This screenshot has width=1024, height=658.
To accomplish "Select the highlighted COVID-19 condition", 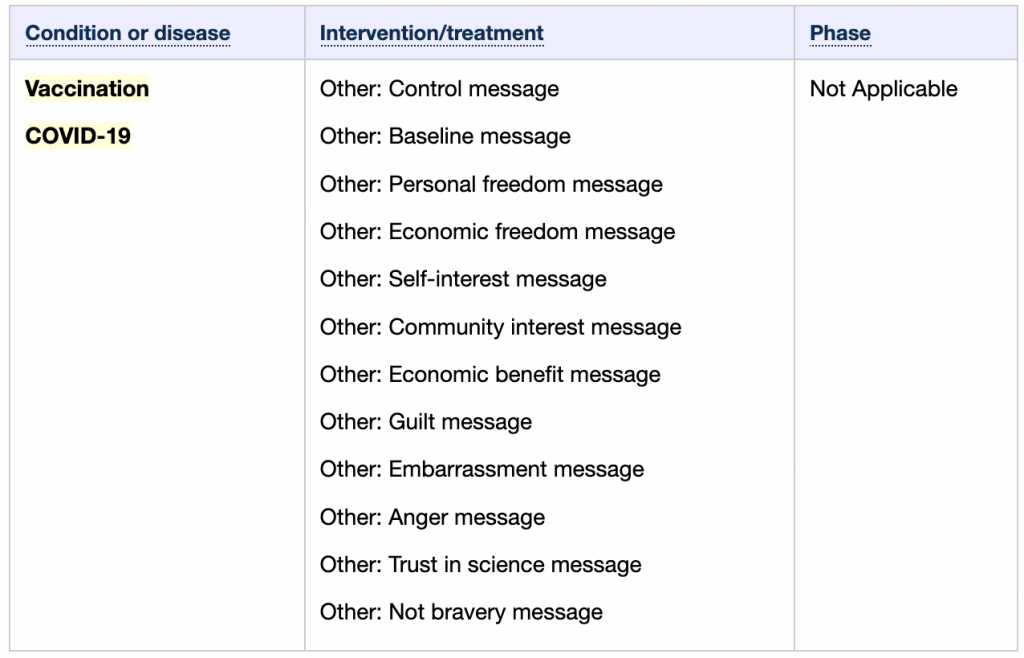I will point(78,136).
